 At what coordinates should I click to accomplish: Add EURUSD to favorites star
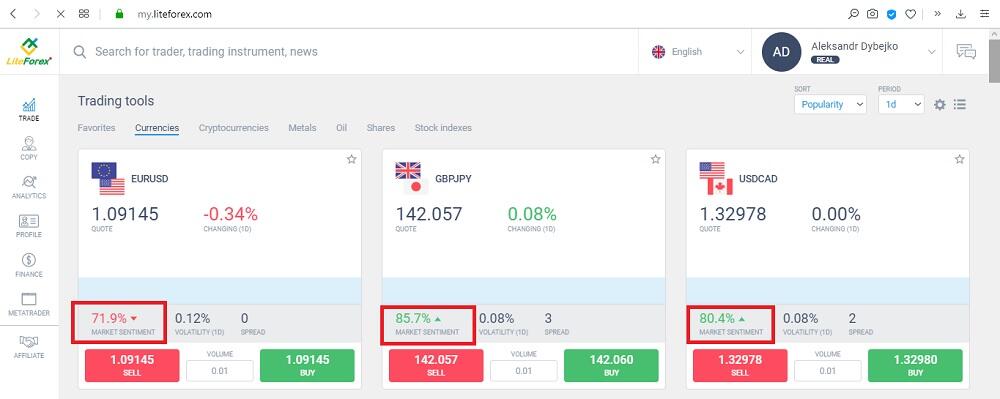351,159
